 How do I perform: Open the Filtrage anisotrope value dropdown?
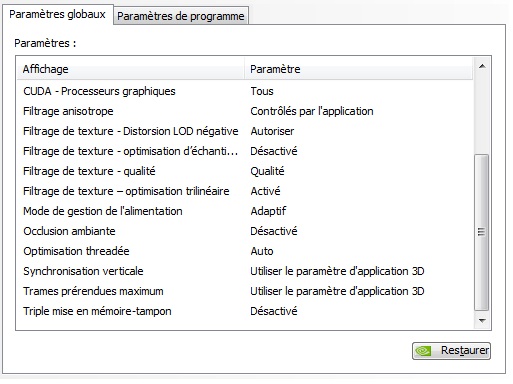click(312, 111)
